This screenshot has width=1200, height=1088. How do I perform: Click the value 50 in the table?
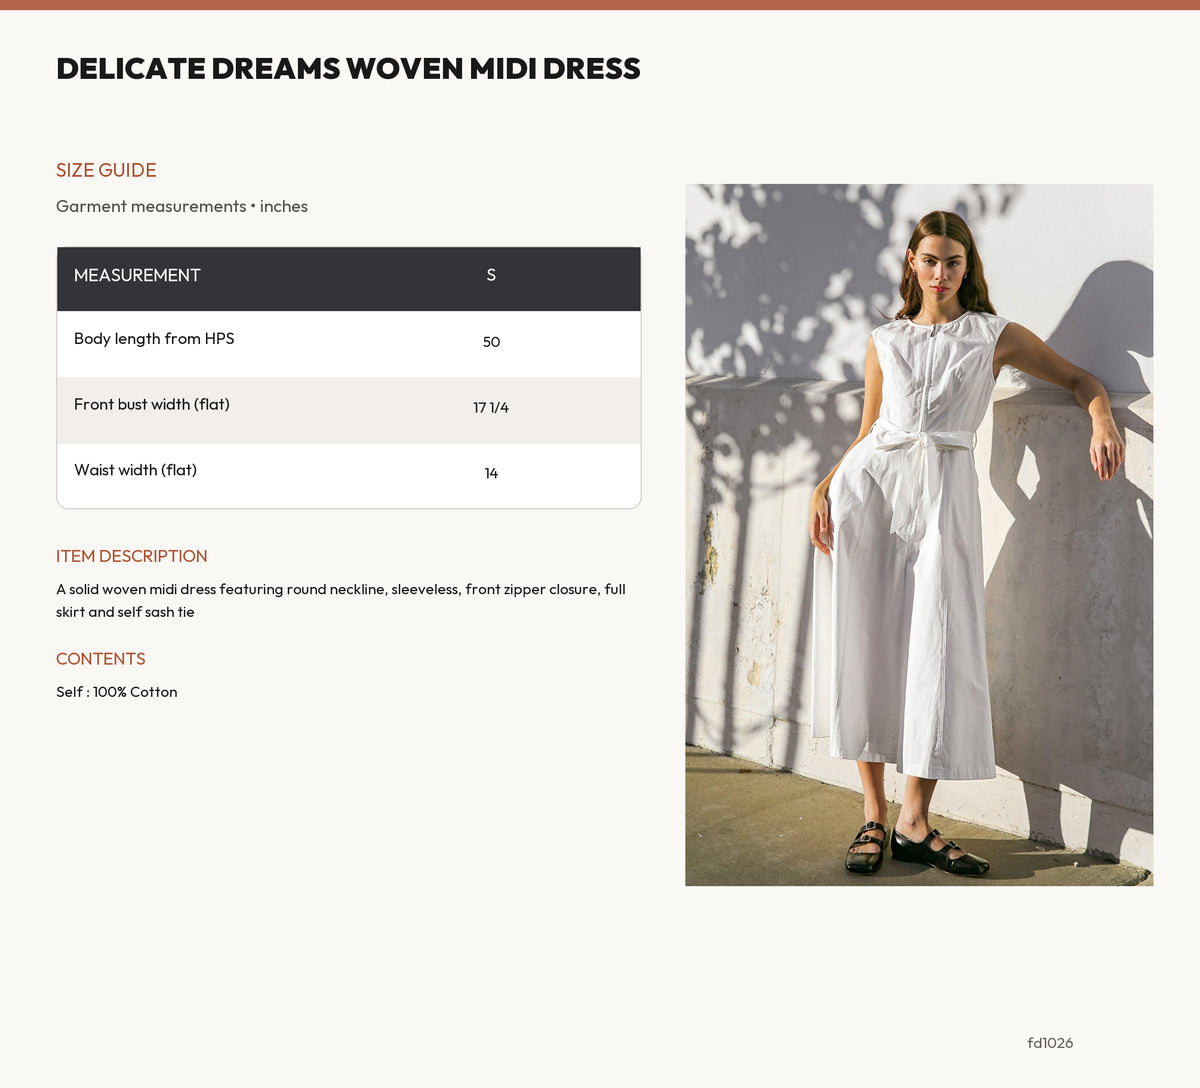491,342
